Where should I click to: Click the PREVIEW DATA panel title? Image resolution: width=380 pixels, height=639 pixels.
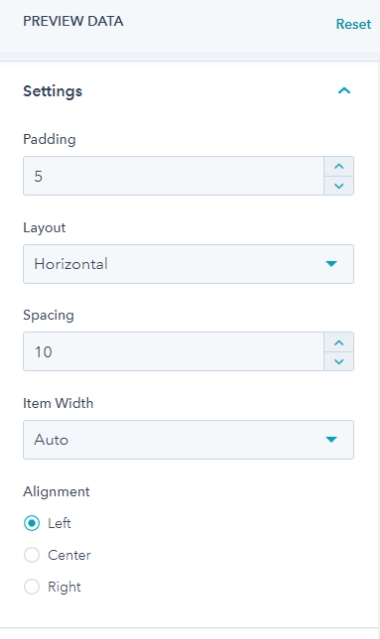73,21
